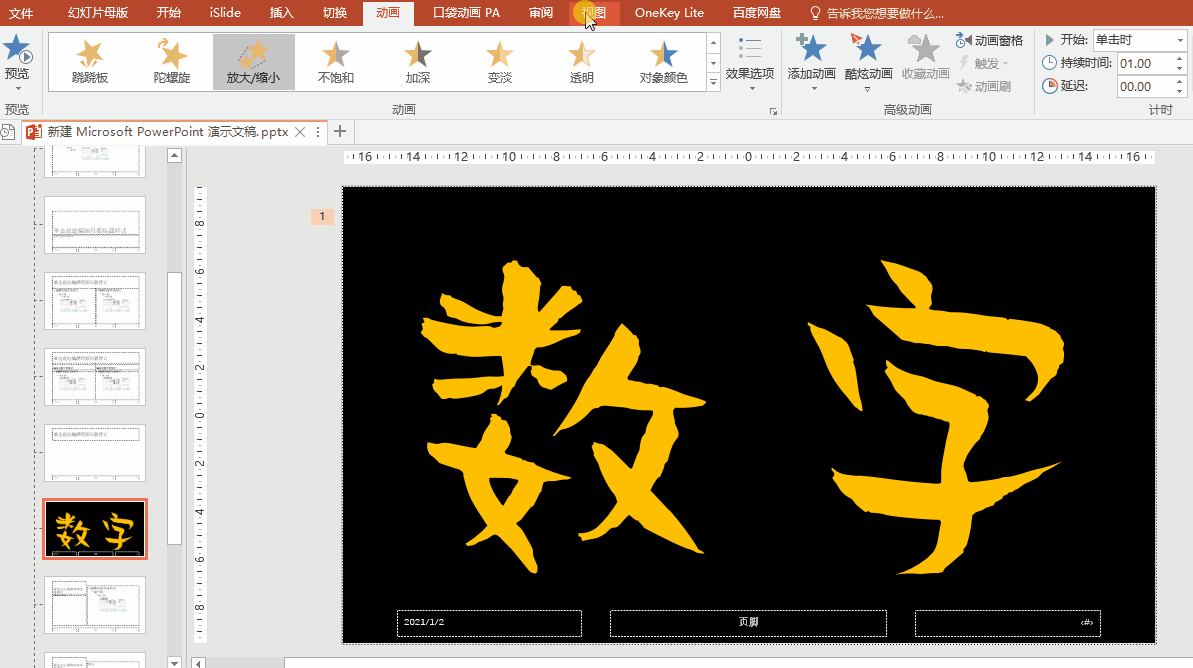Select the 加深 (Darken) animation

pyautogui.click(x=417, y=62)
